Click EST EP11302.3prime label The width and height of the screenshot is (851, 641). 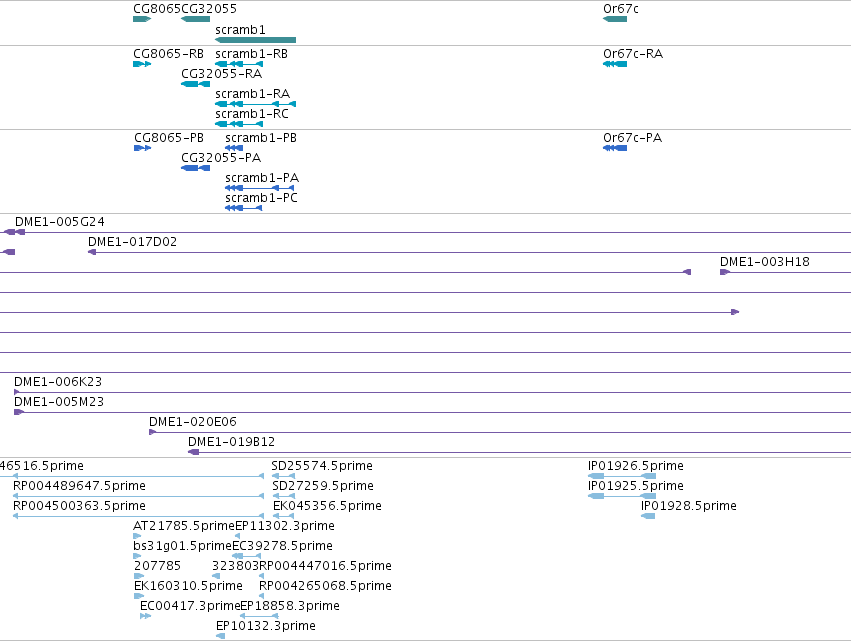click(x=285, y=526)
